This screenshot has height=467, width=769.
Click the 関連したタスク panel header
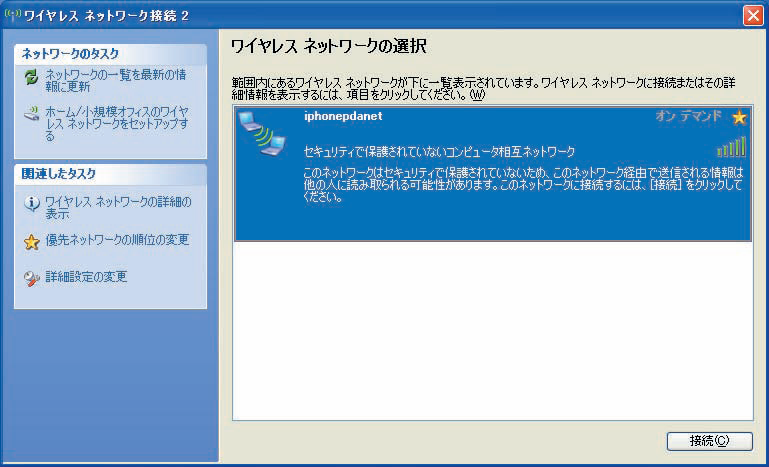110,174
